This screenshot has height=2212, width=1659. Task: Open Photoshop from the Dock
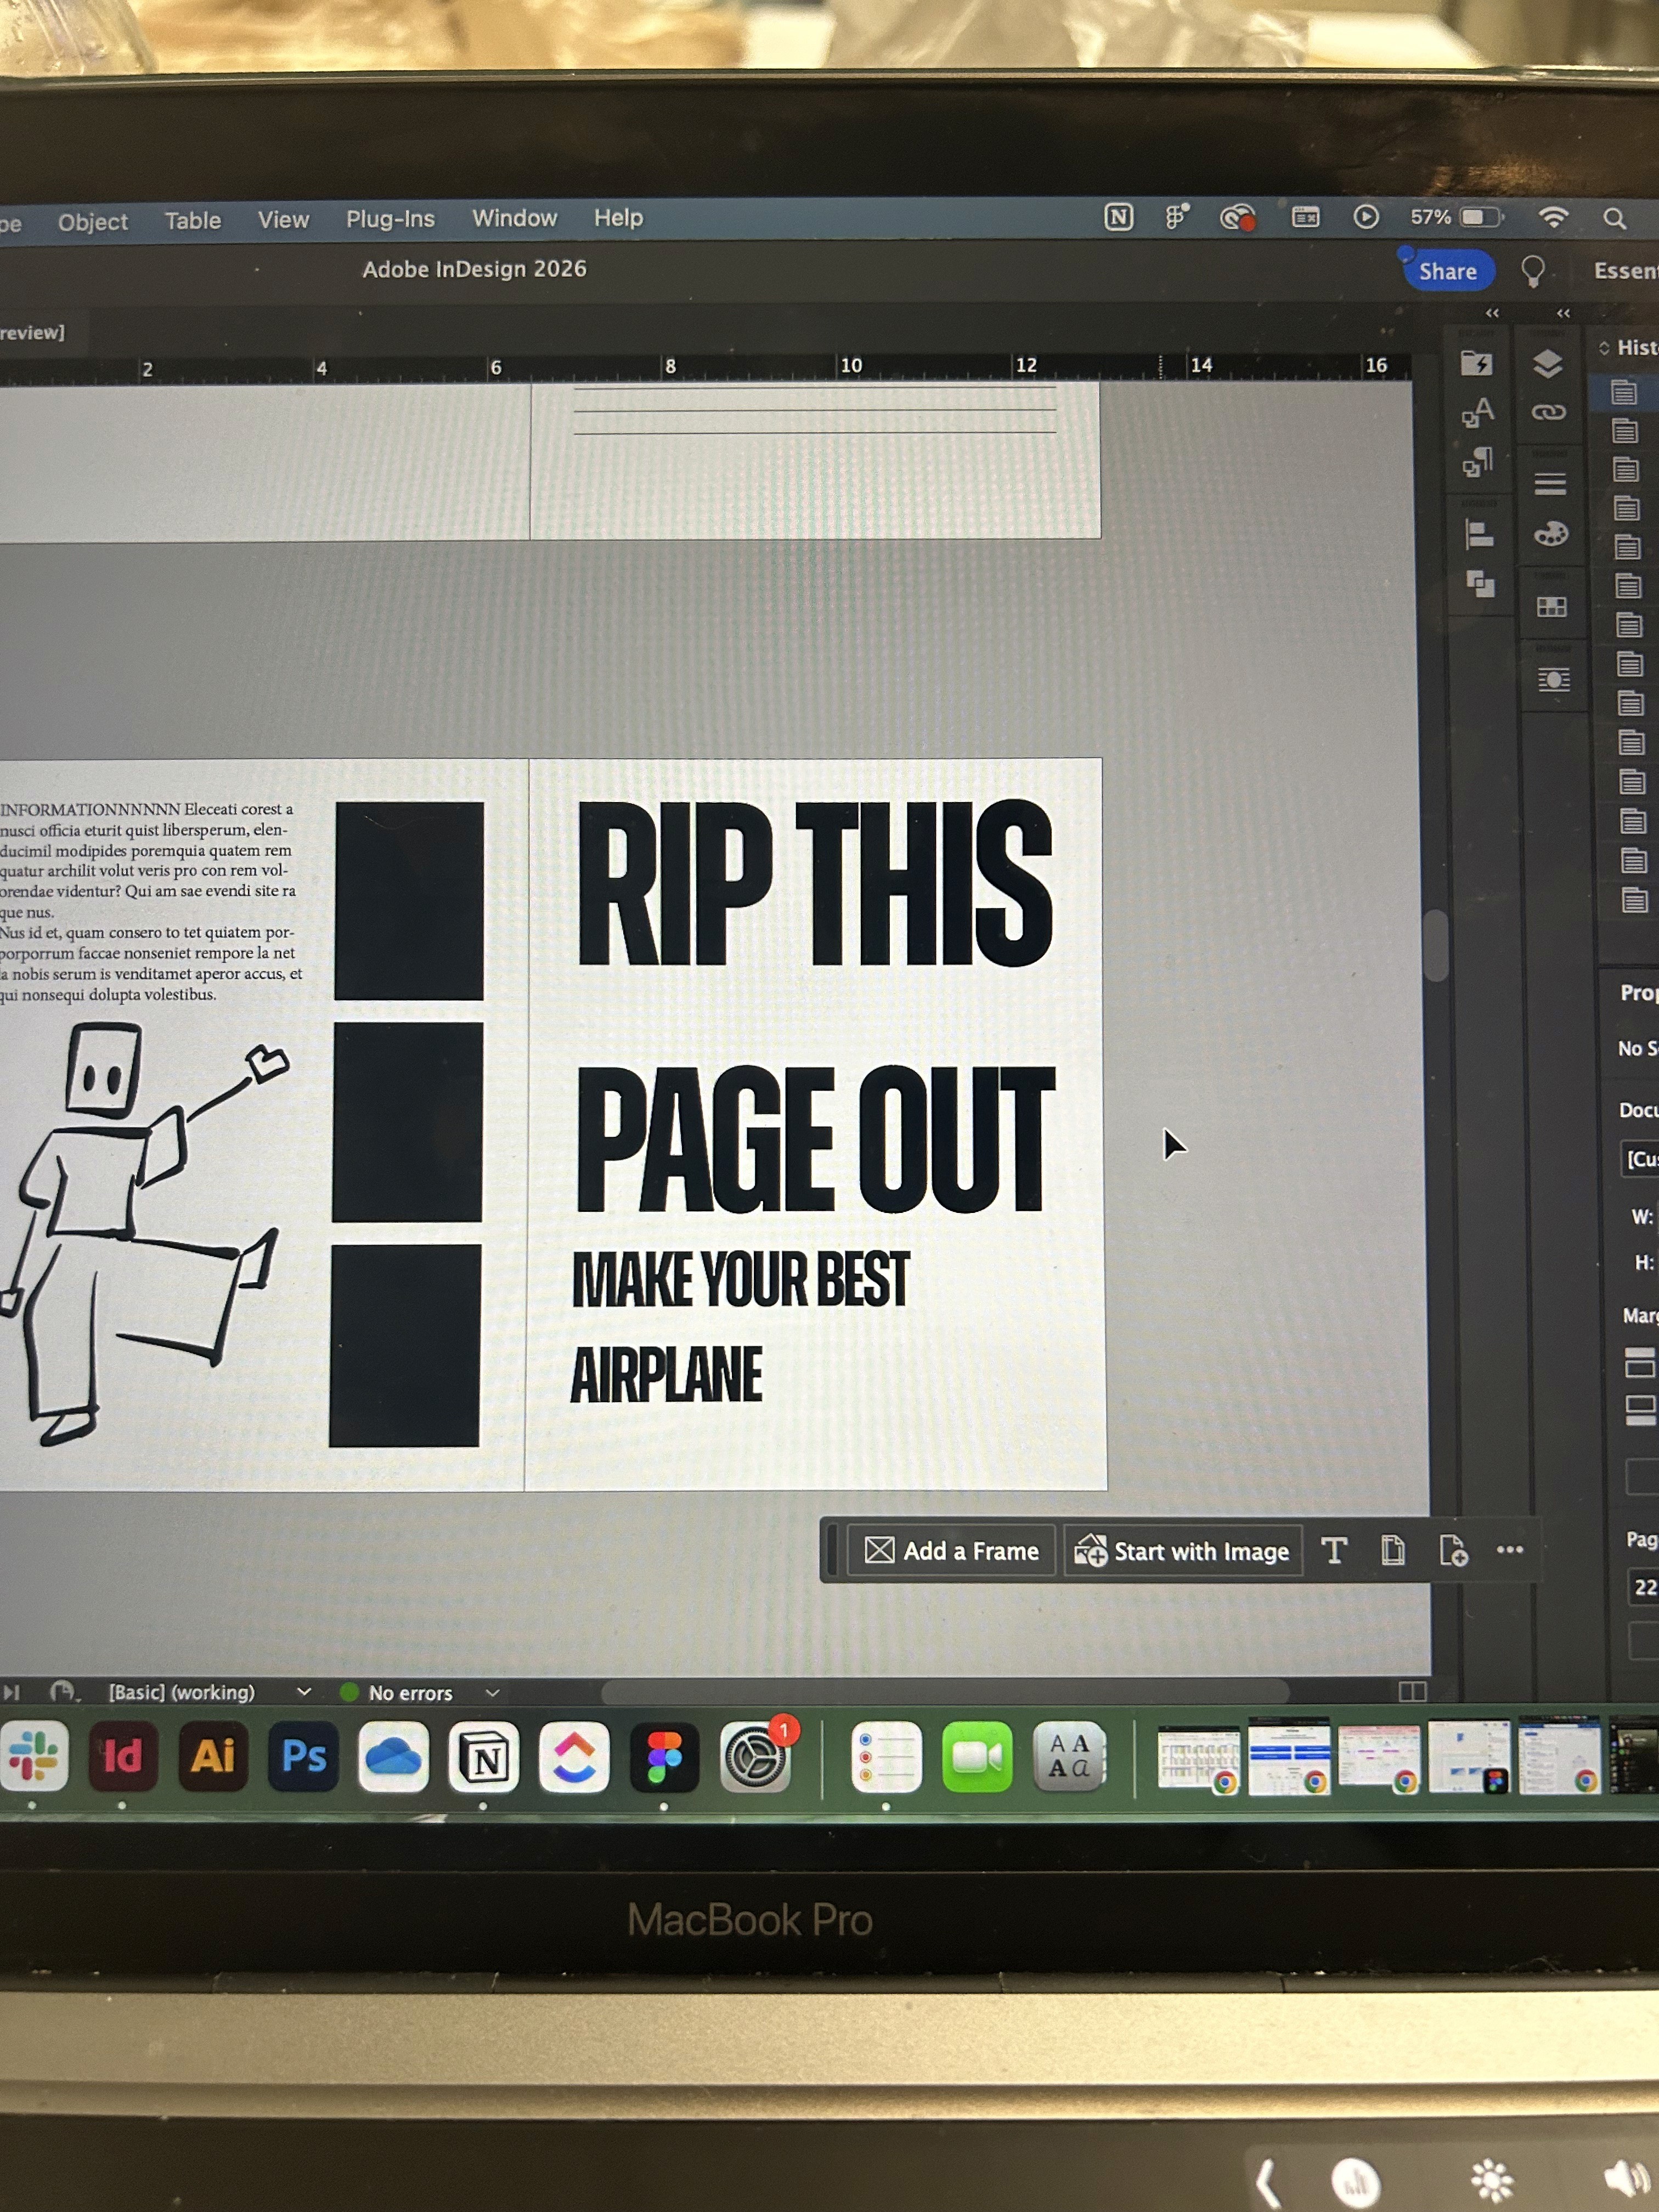pos(304,1756)
